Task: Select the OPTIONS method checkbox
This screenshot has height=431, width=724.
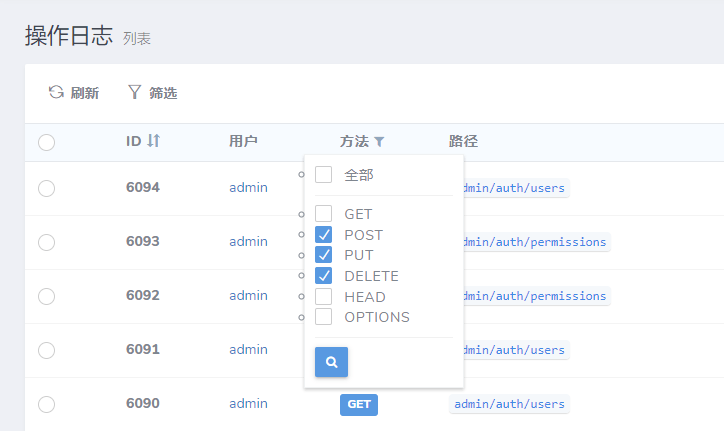Action: point(324,317)
